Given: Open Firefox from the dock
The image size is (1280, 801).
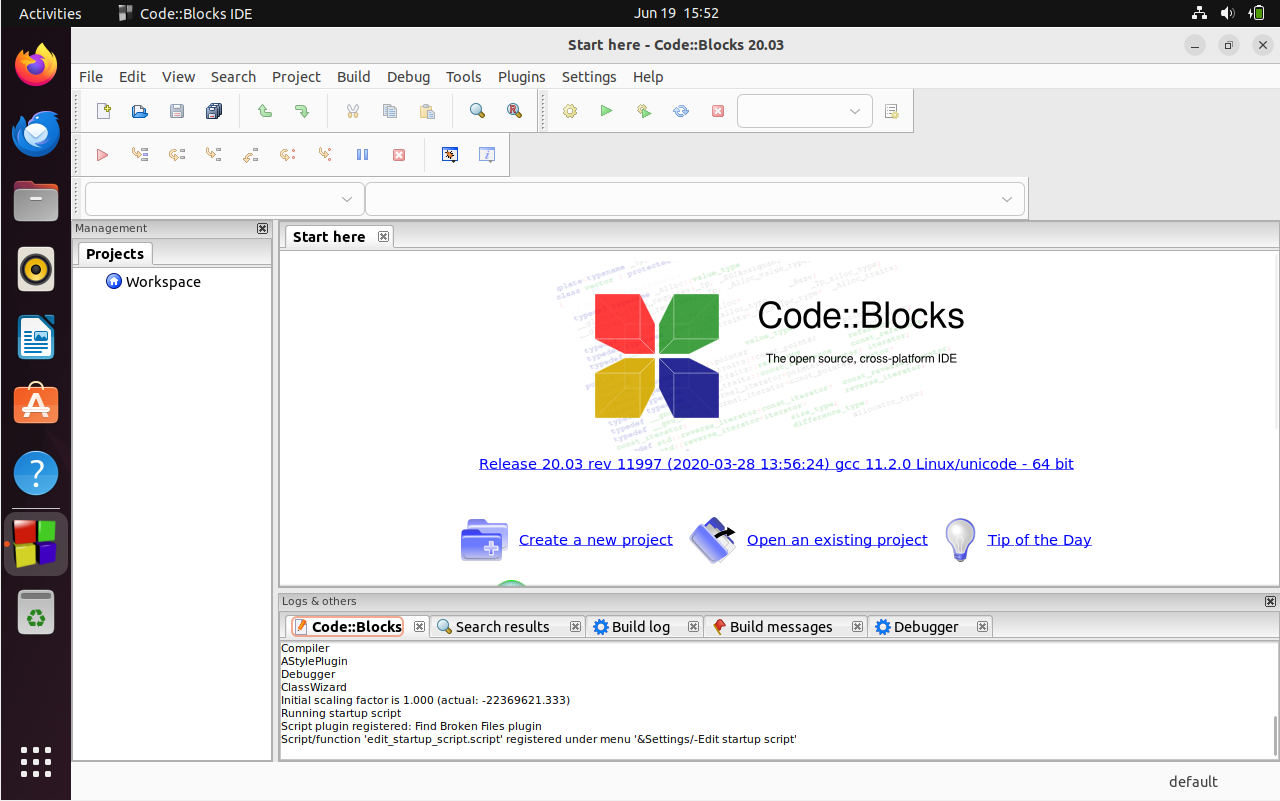Looking at the screenshot, I should pos(36,66).
